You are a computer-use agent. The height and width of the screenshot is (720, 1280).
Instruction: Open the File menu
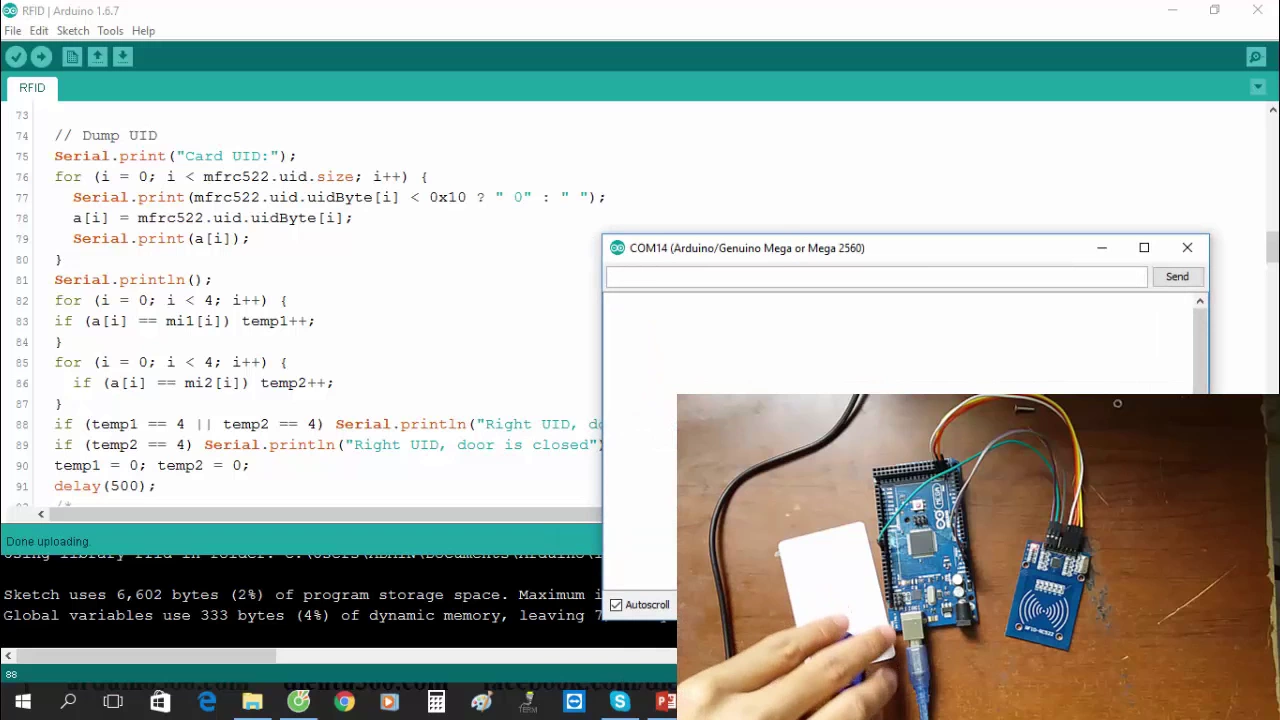pyautogui.click(x=13, y=31)
